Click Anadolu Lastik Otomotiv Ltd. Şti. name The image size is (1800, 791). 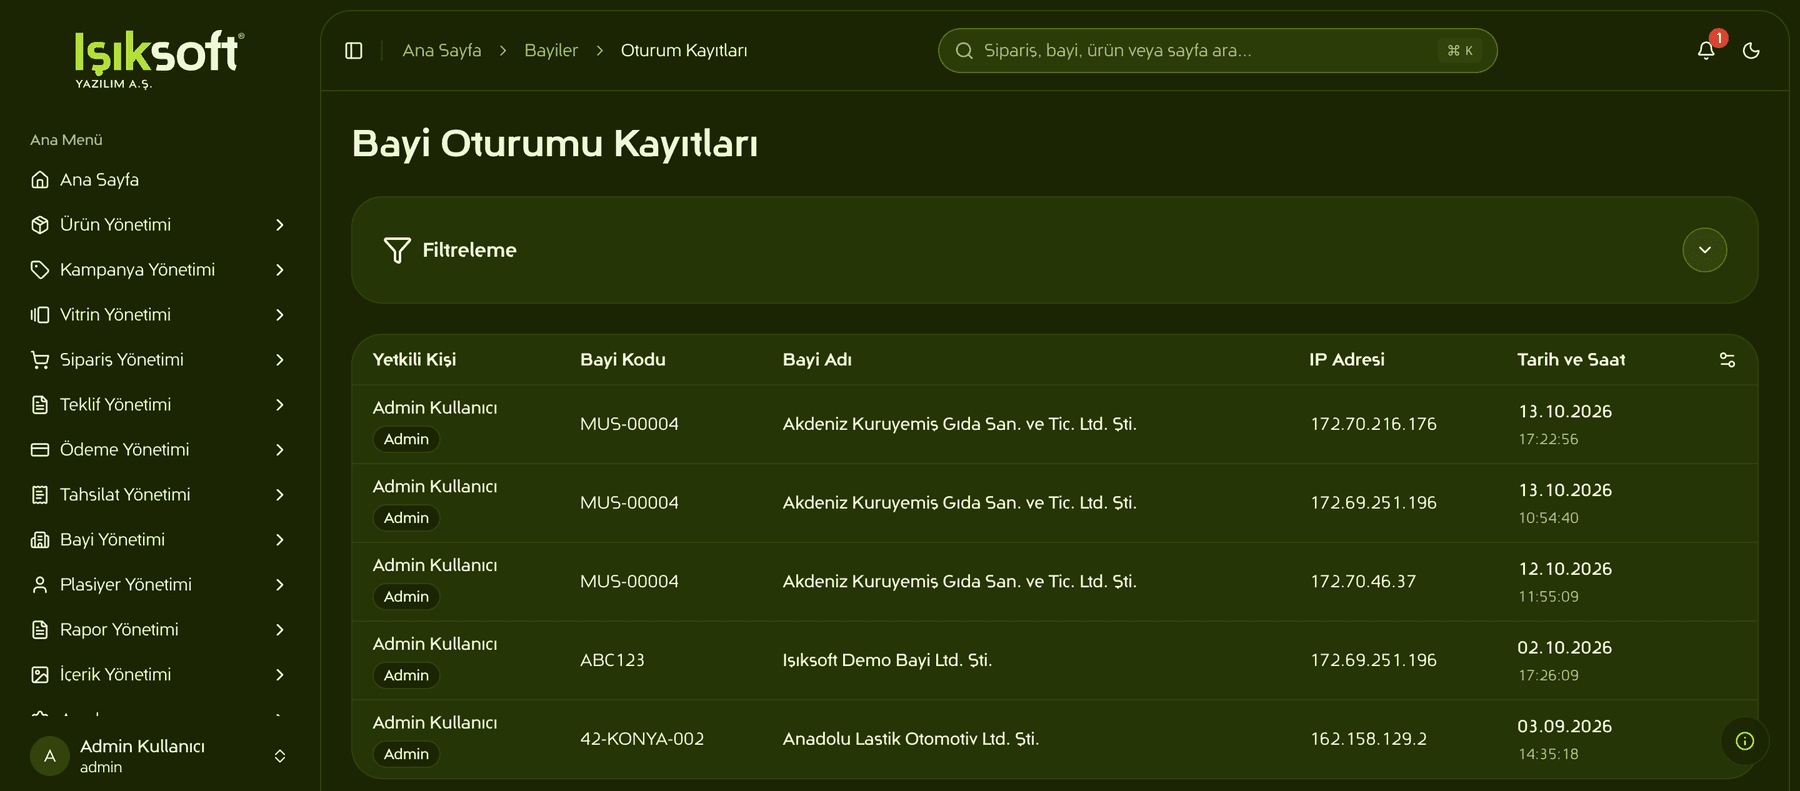point(910,739)
